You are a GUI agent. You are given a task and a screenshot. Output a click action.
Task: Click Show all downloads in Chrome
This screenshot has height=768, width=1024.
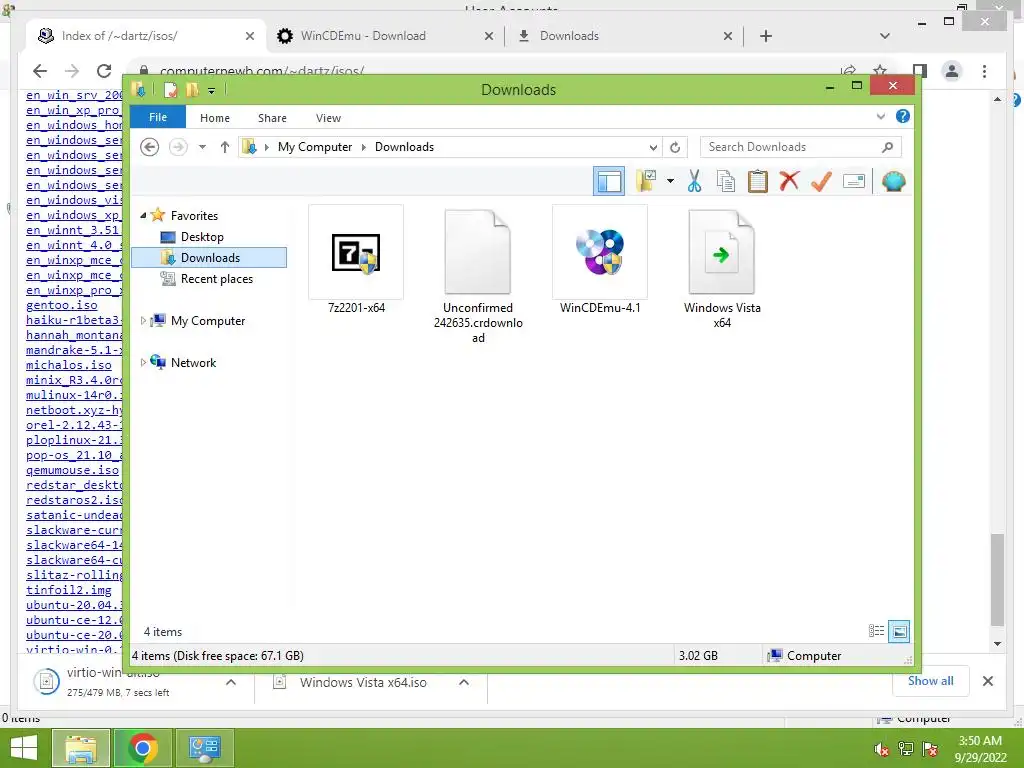point(931,681)
